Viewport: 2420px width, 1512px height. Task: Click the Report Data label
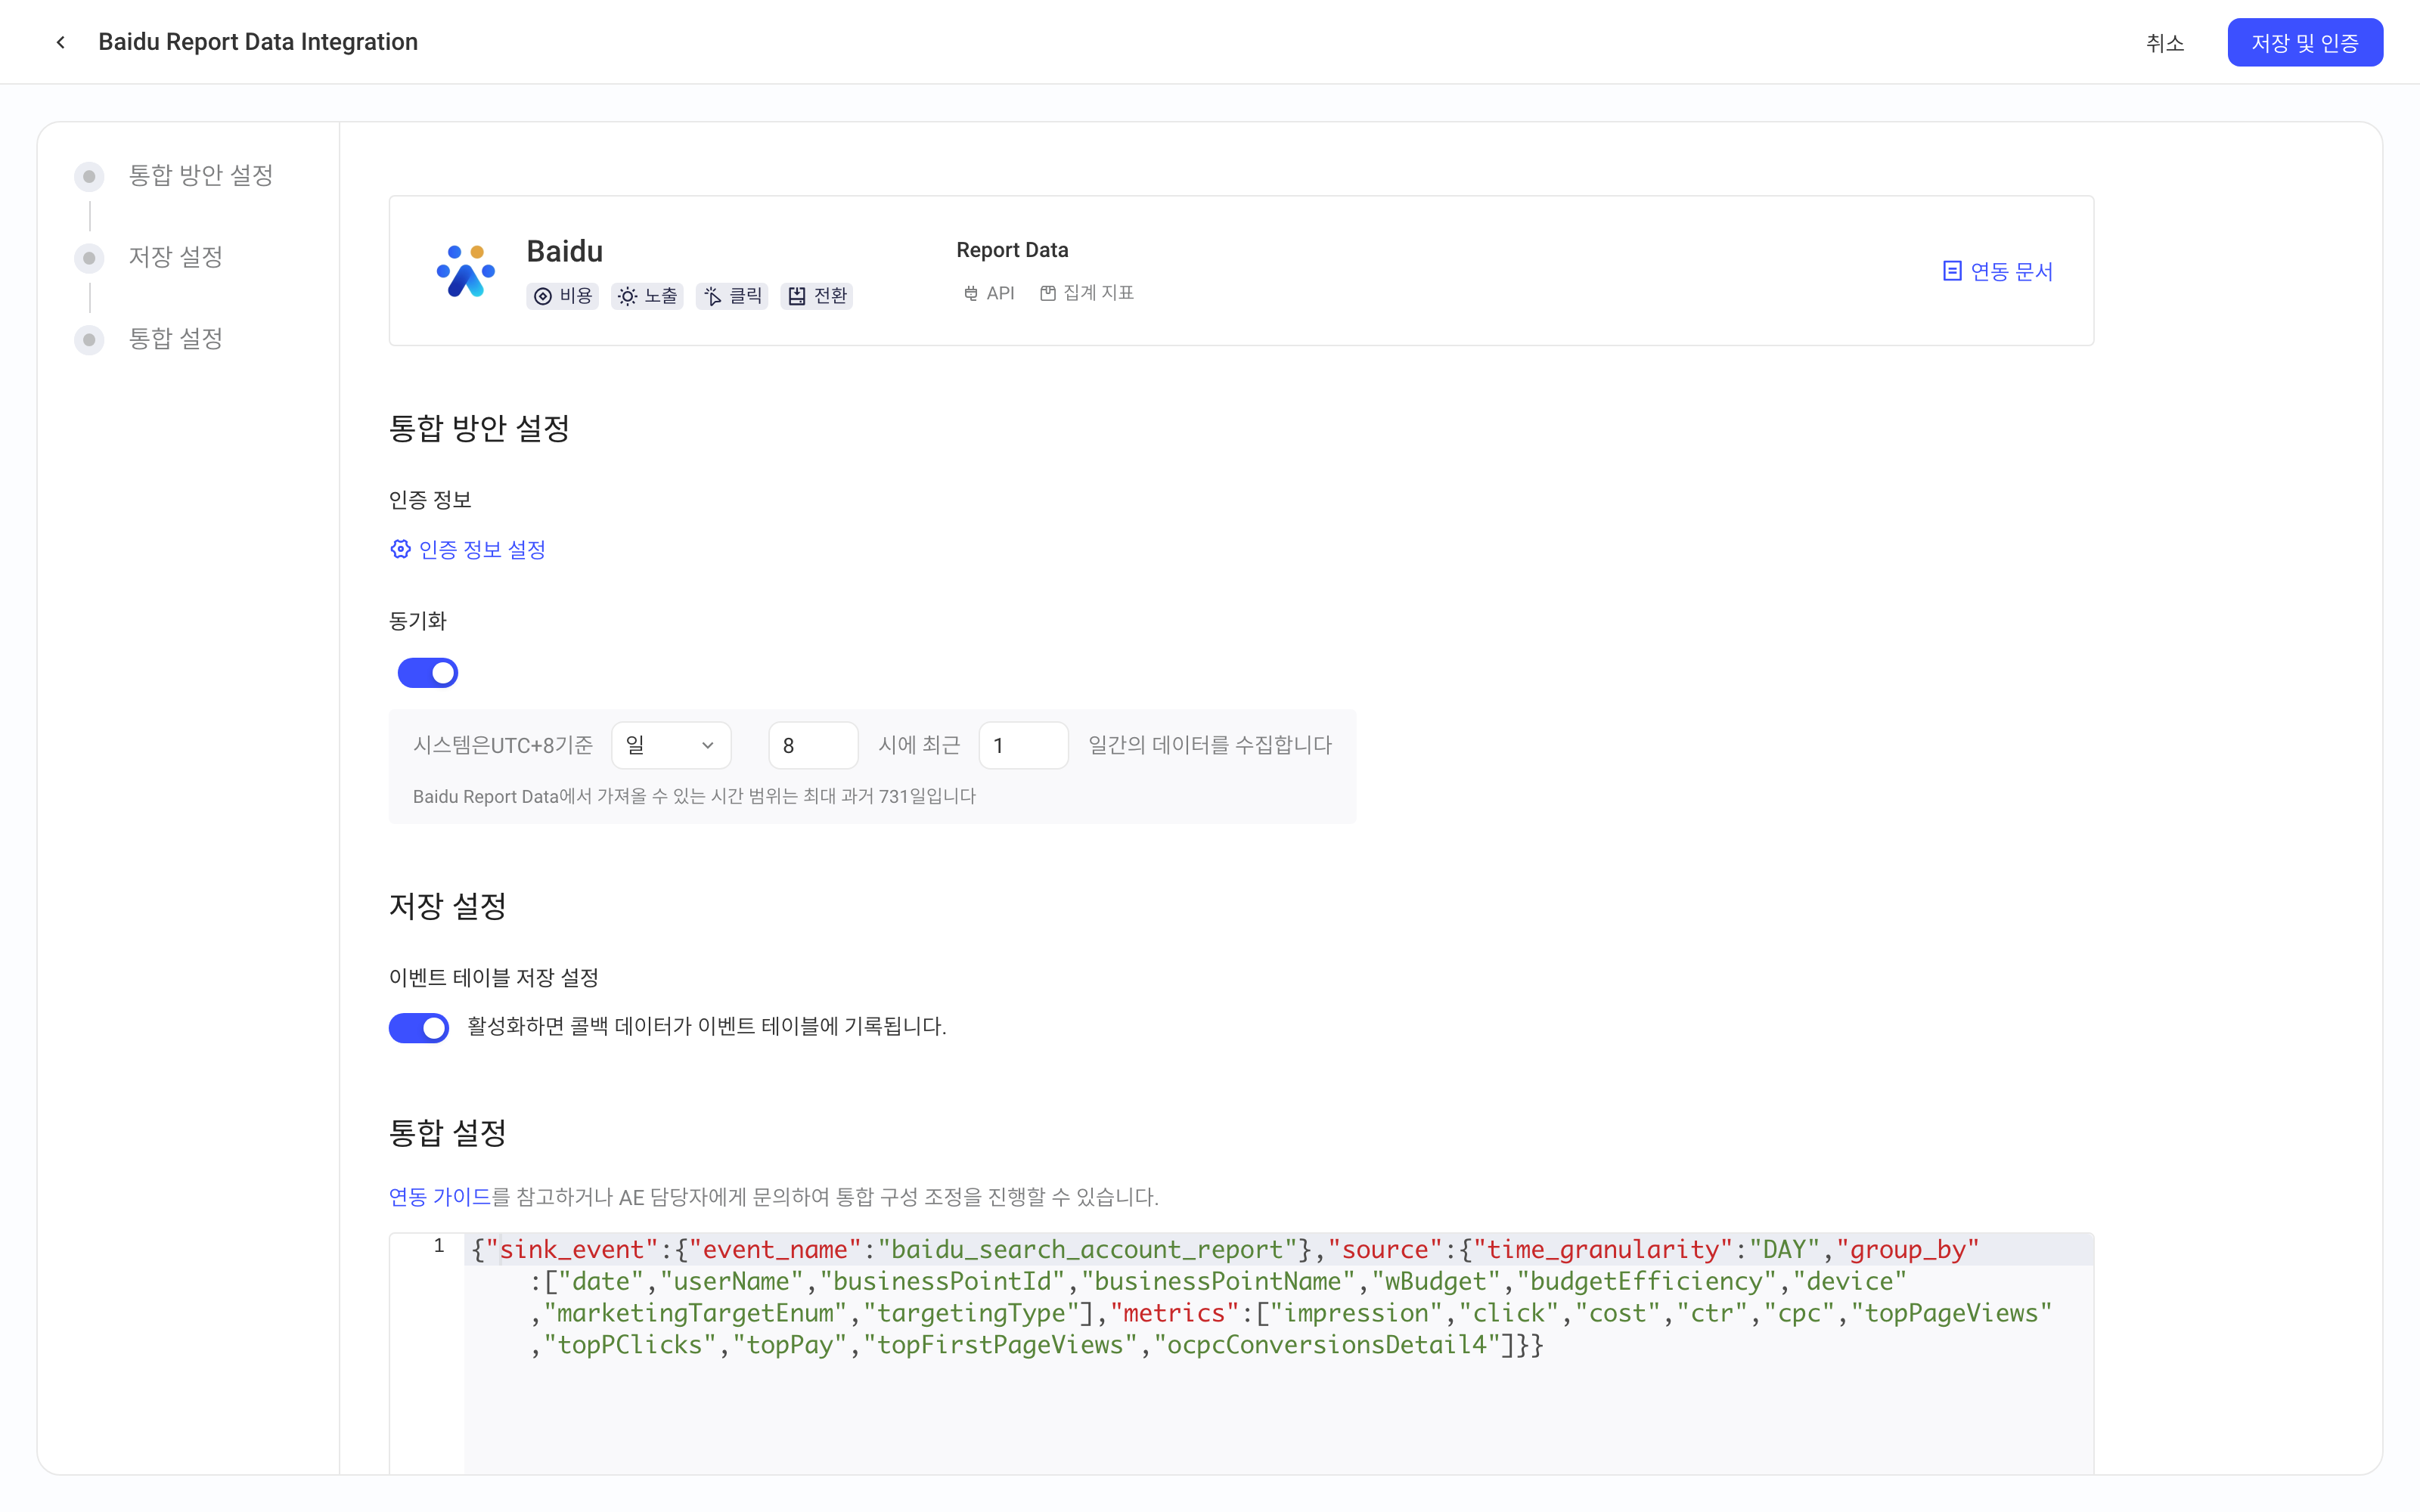click(1012, 250)
